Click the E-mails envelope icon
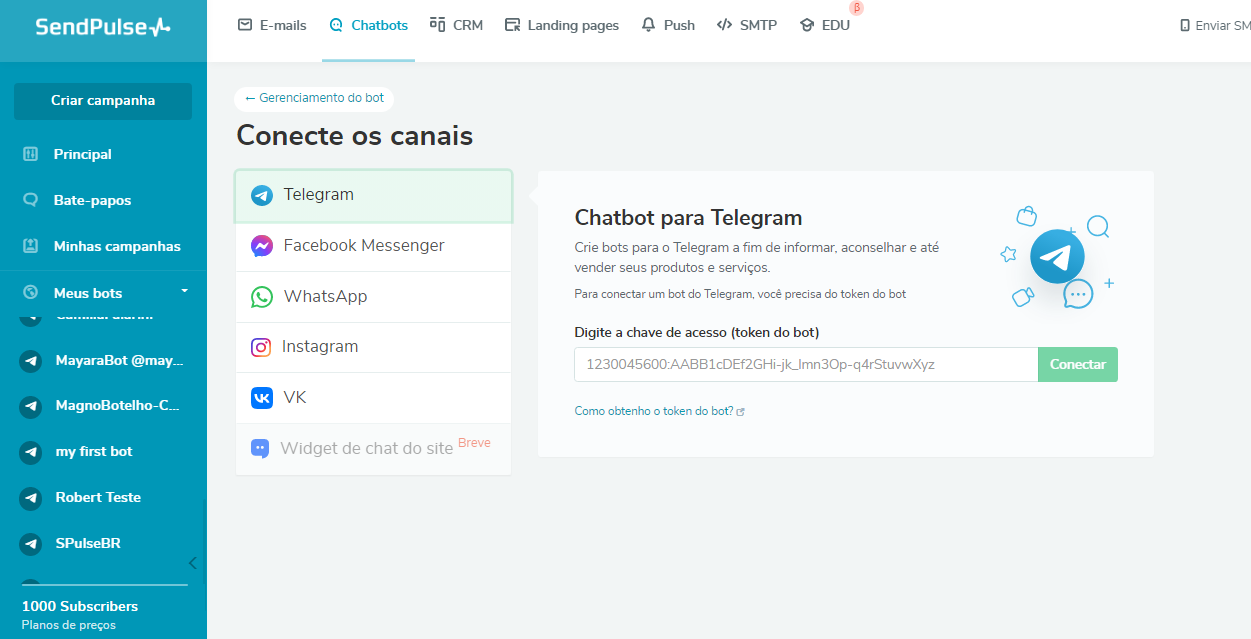Viewport: 1251px width, 639px height. coord(245,25)
